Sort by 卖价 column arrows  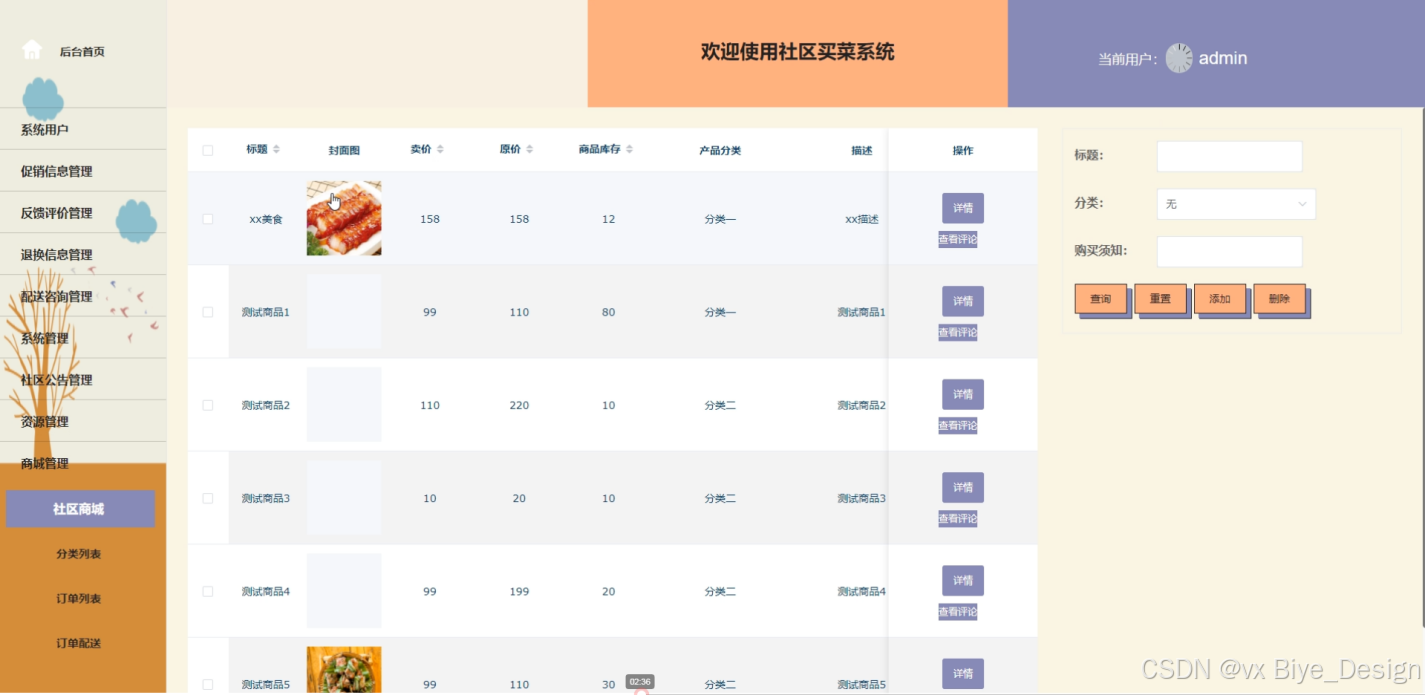pos(440,150)
